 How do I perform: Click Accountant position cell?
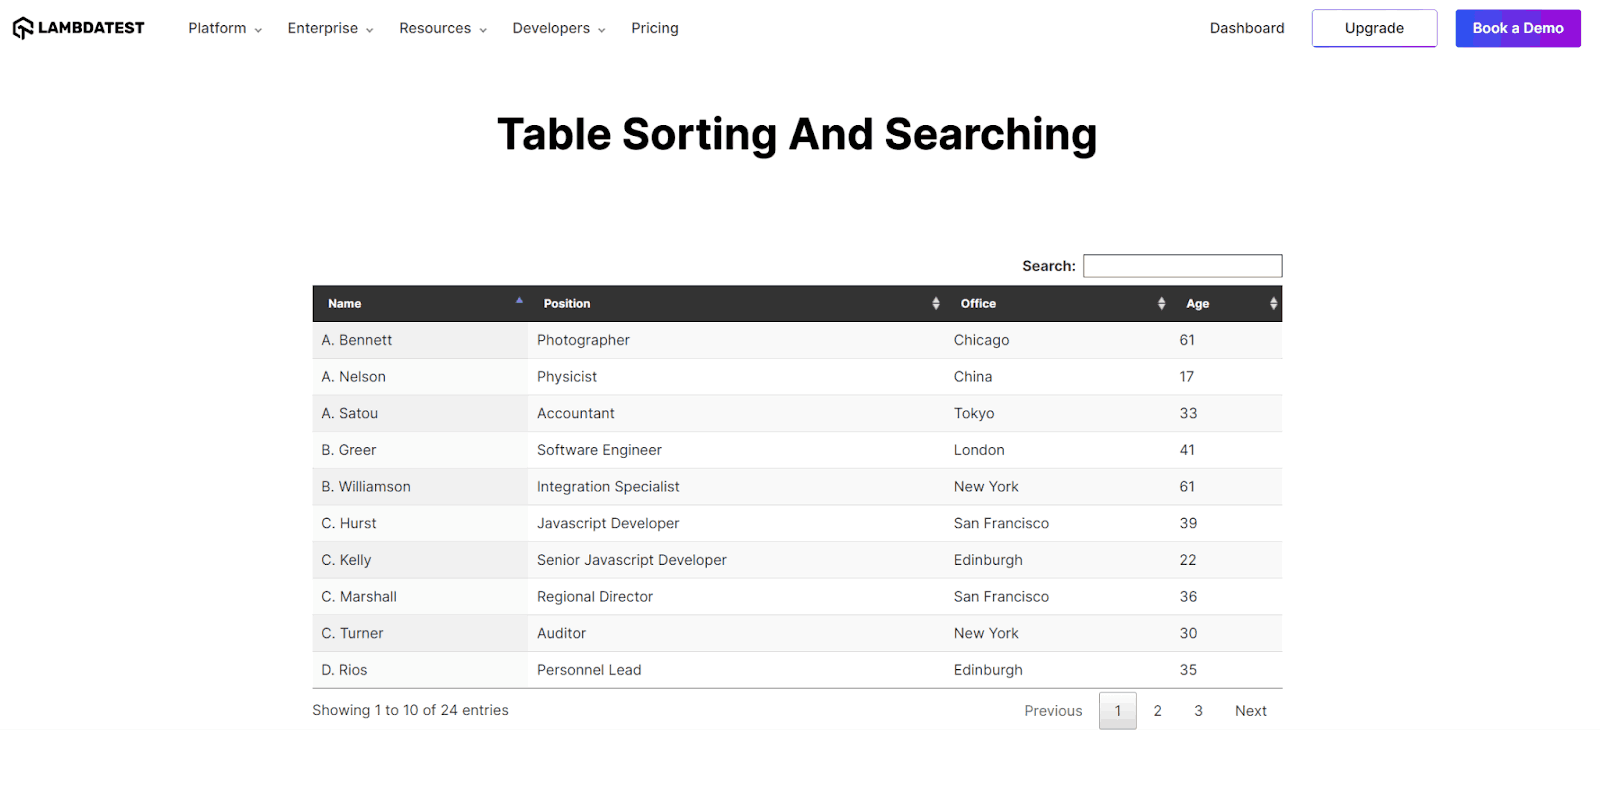pyautogui.click(x=736, y=413)
